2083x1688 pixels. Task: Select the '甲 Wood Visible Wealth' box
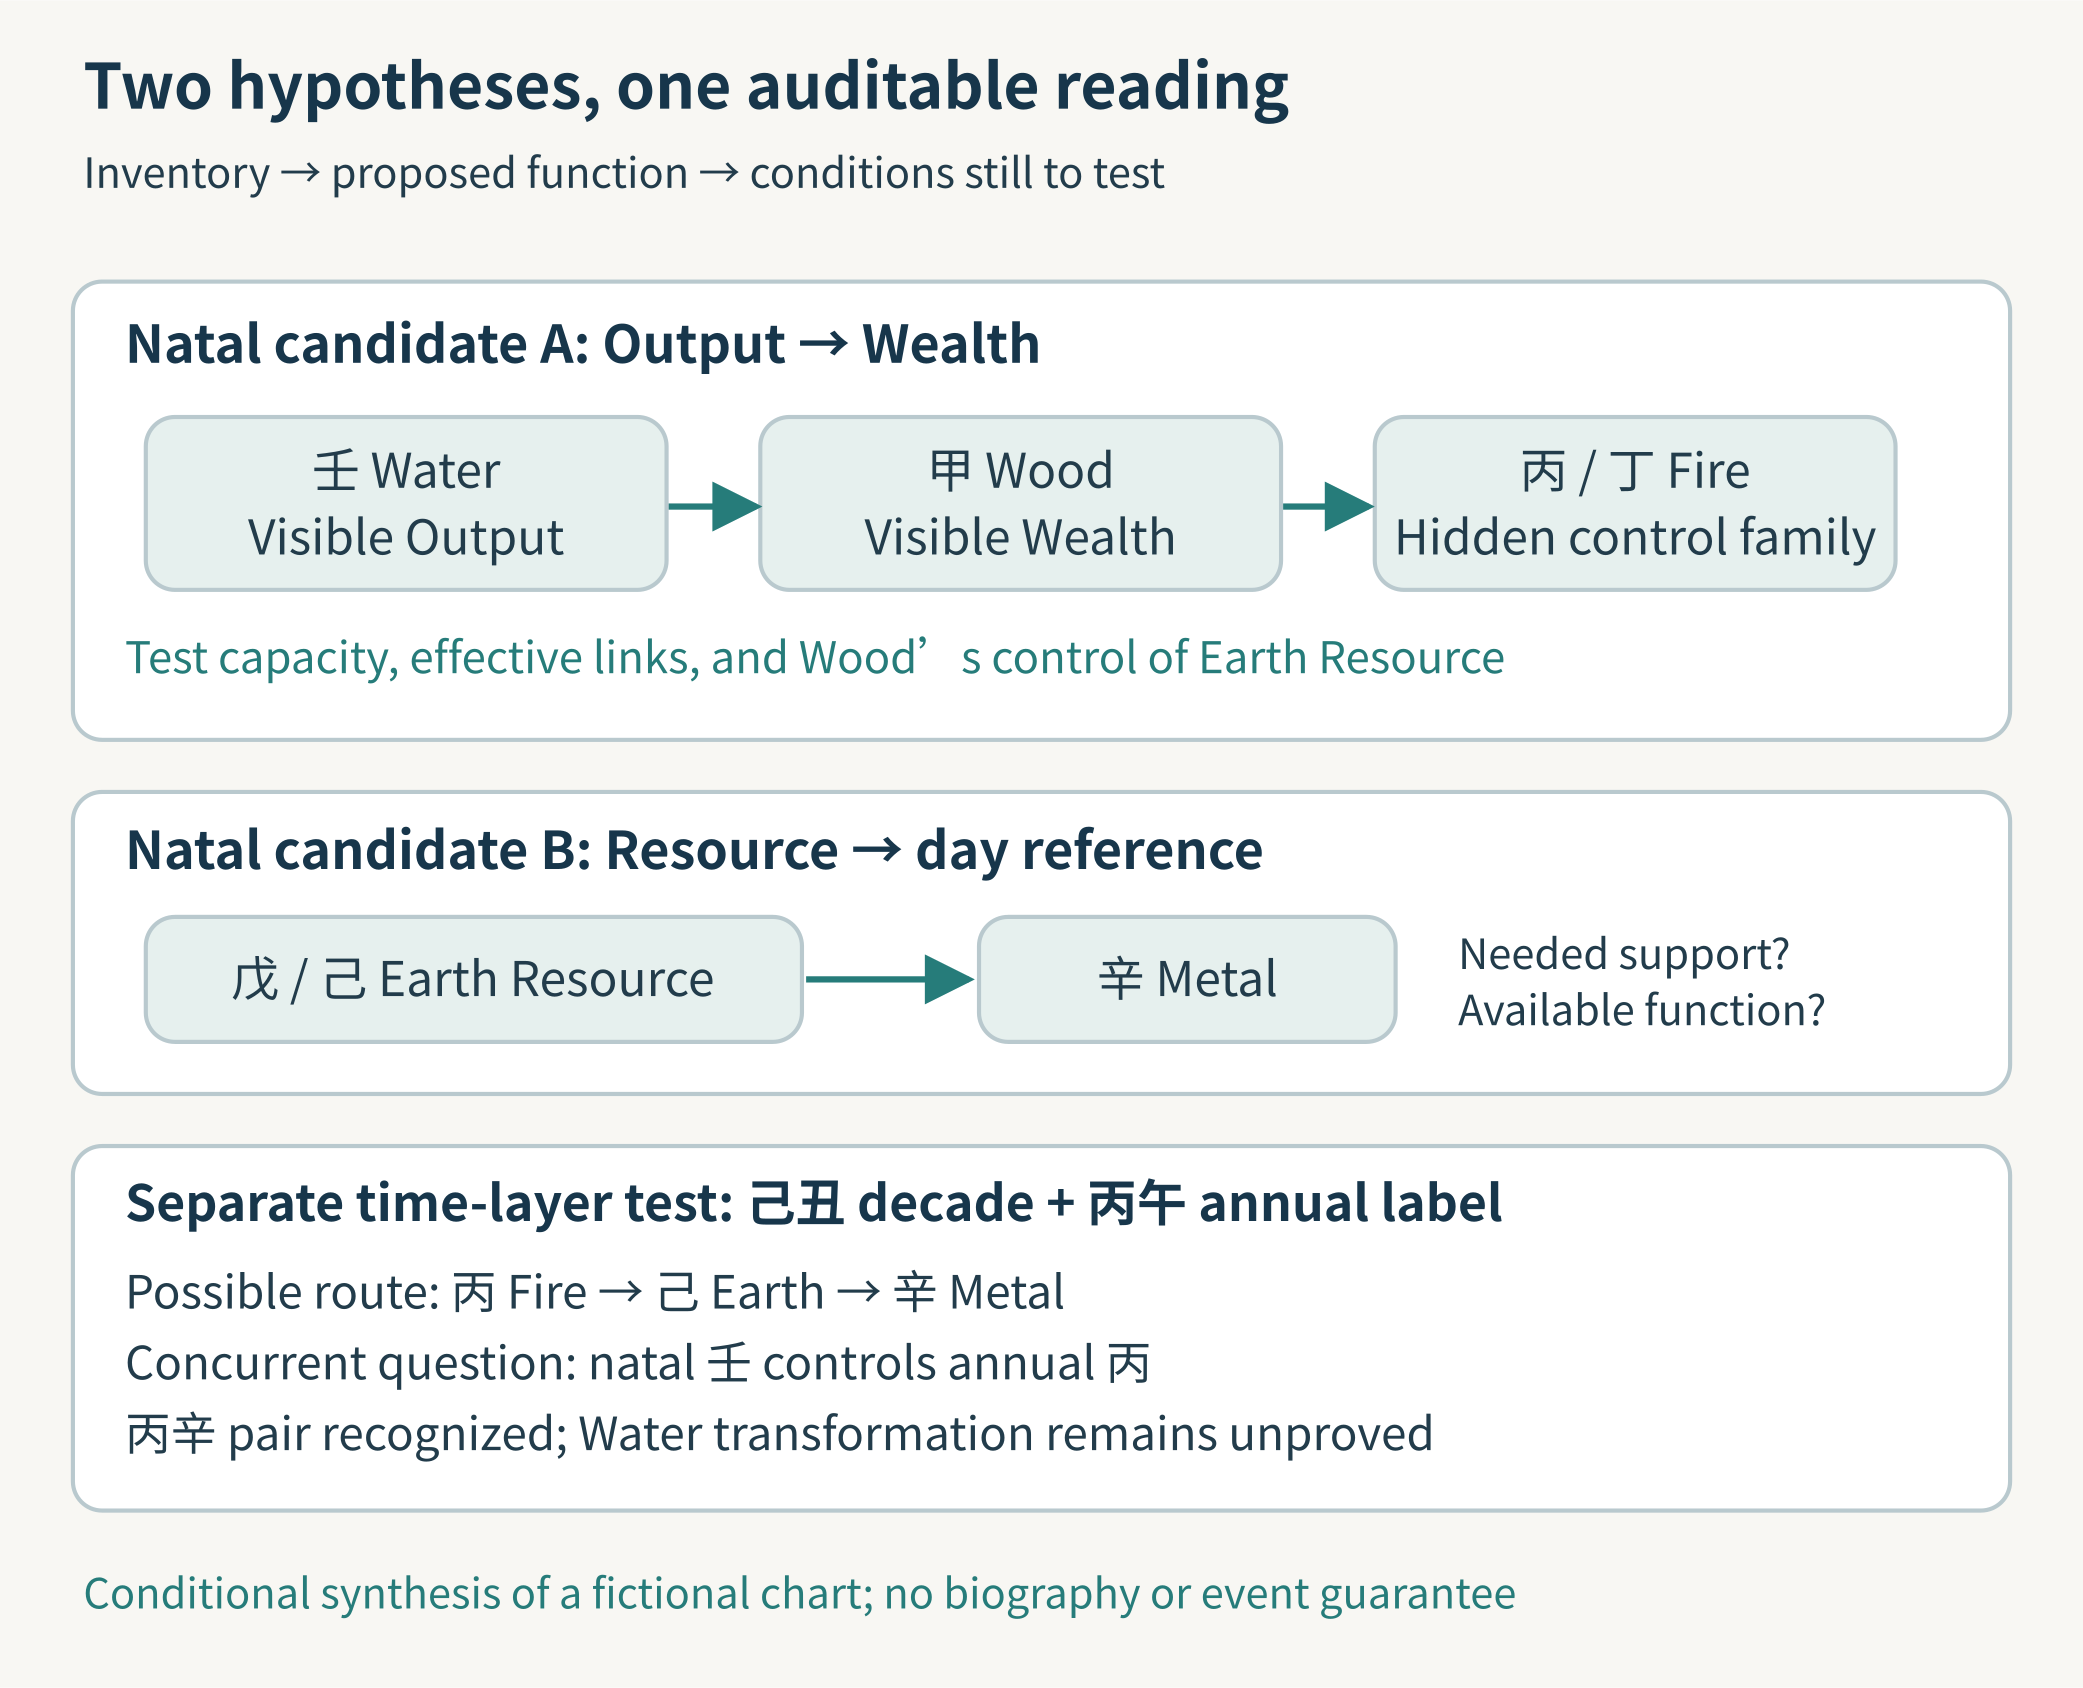(1020, 504)
